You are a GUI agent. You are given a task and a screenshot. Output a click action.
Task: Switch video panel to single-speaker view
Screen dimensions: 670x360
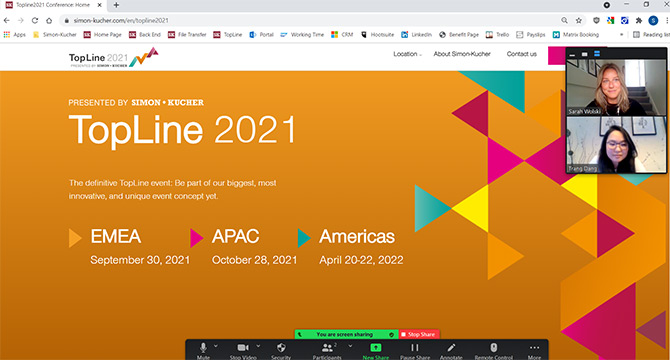[x=585, y=54]
